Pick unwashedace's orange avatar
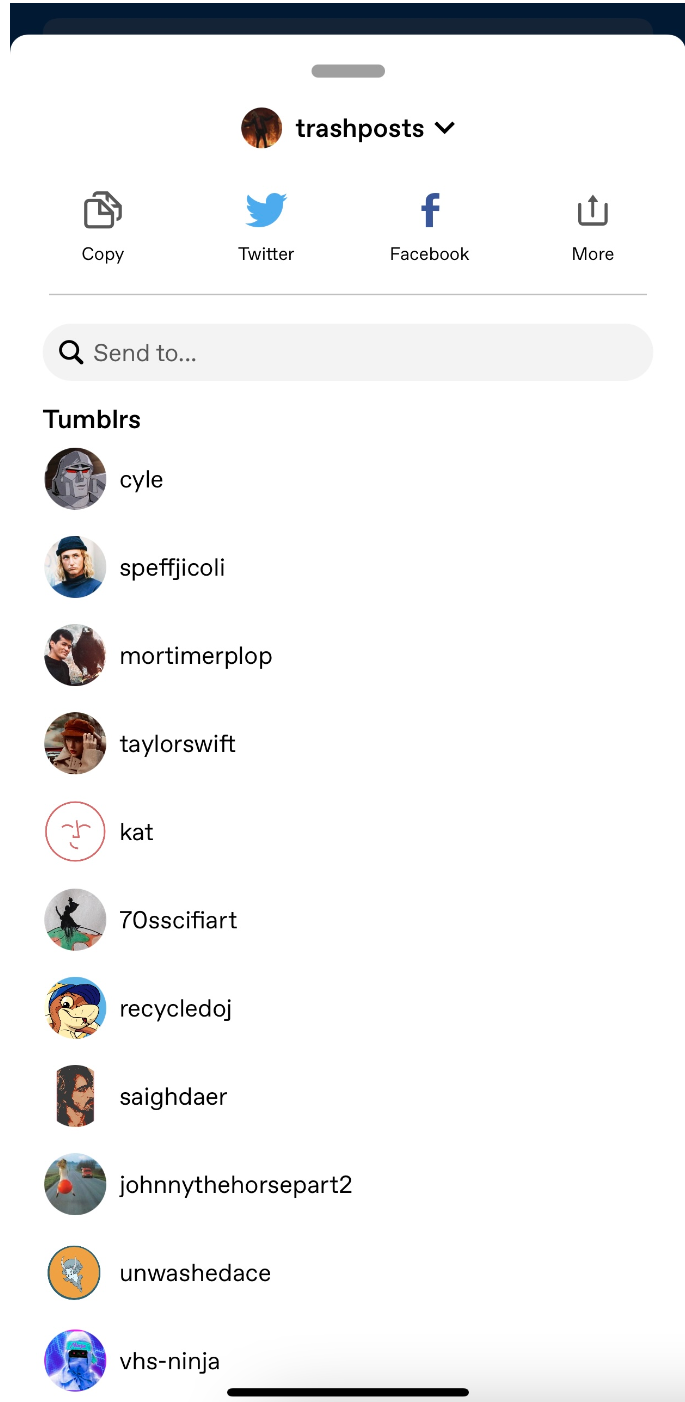 point(75,1272)
